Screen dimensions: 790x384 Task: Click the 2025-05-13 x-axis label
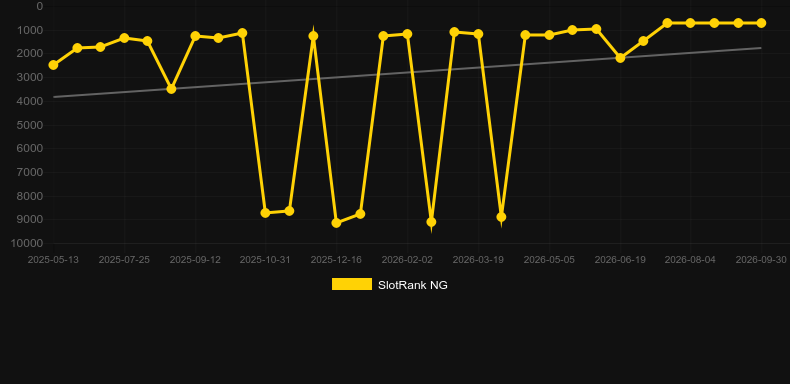coord(53,260)
